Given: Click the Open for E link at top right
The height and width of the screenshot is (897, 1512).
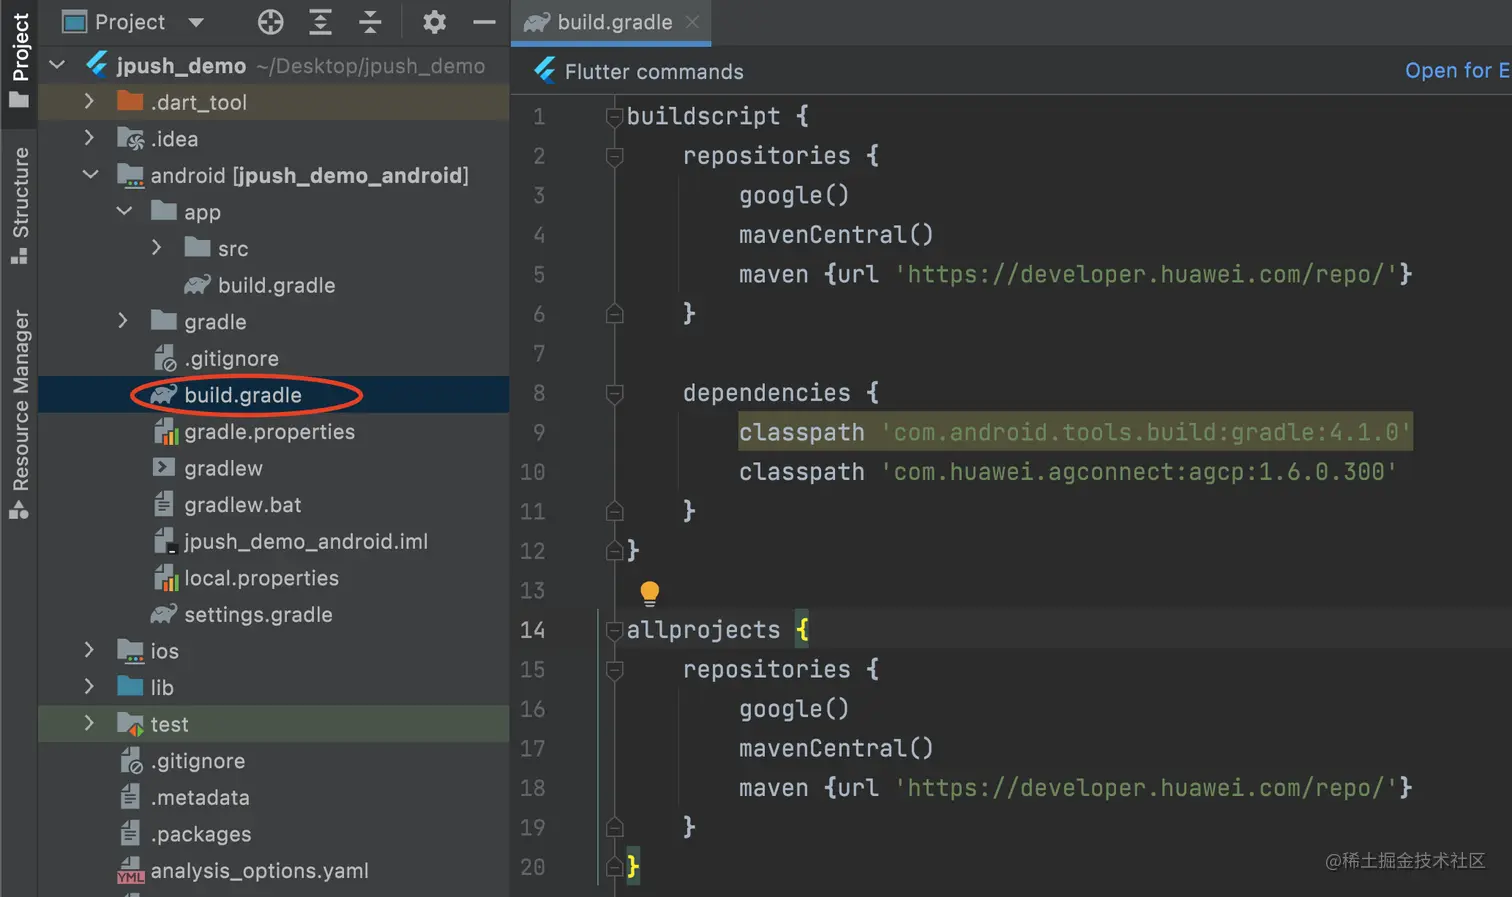Looking at the screenshot, I should click(1457, 70).
